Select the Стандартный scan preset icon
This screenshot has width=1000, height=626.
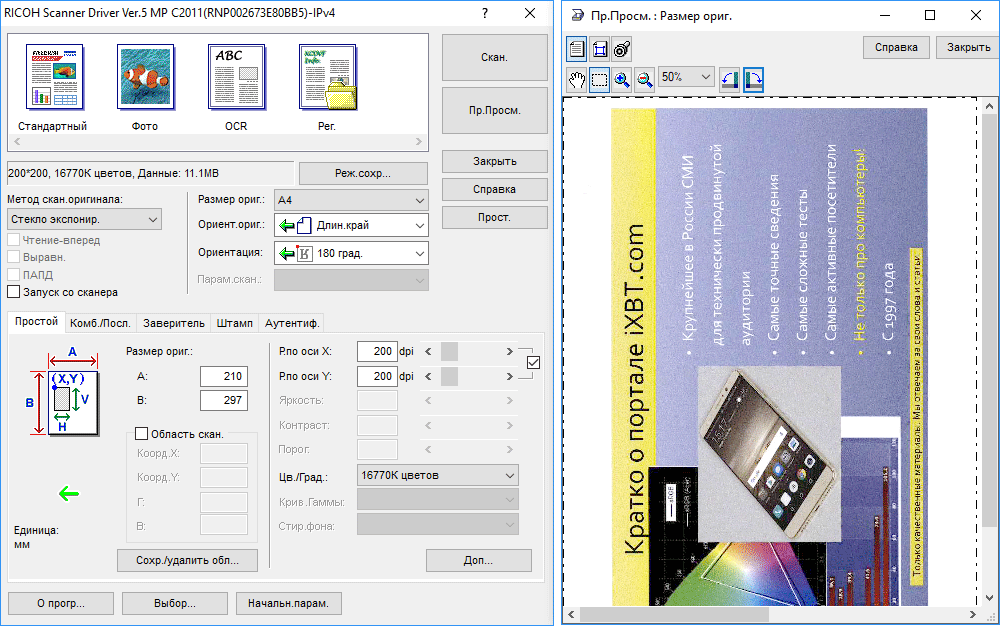[55, 77]
